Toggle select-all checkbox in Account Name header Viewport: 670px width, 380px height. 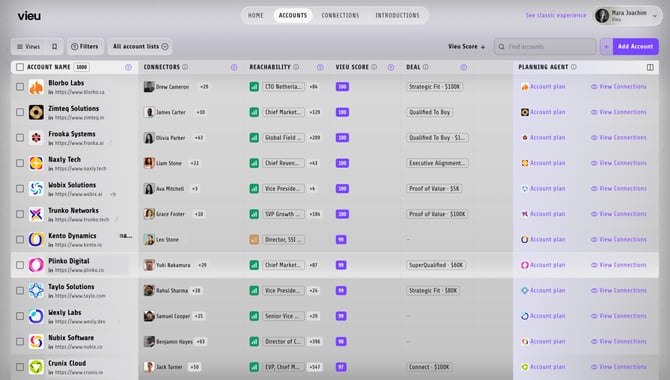20,67
